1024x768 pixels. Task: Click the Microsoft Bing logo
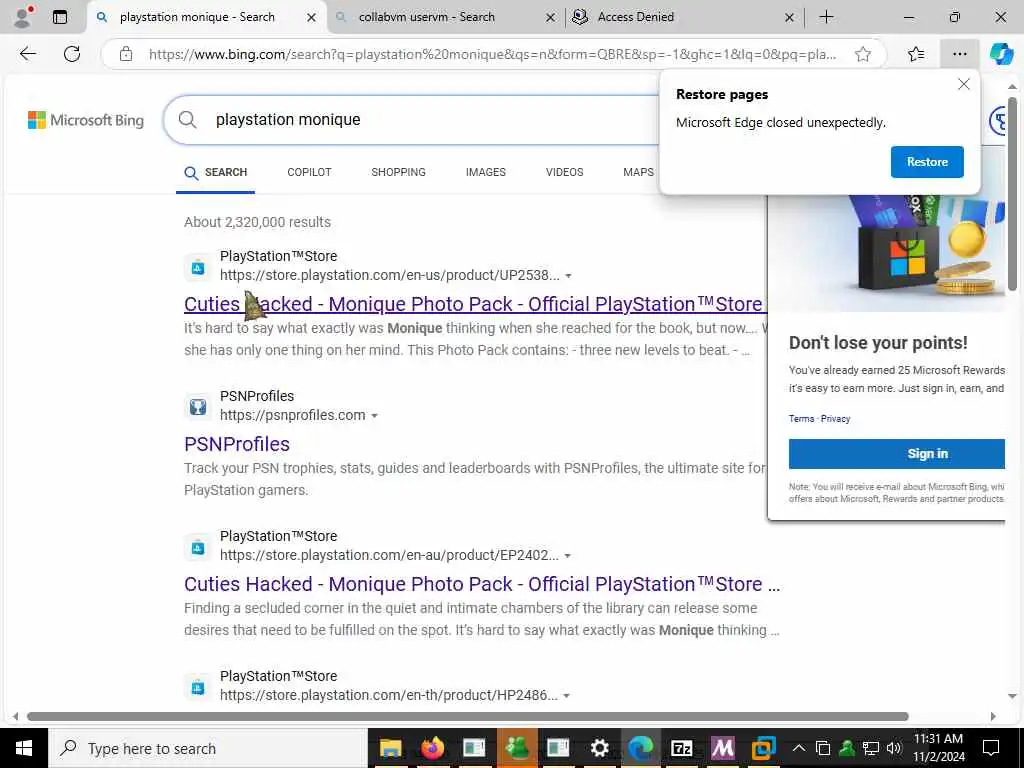pos(86,120)
